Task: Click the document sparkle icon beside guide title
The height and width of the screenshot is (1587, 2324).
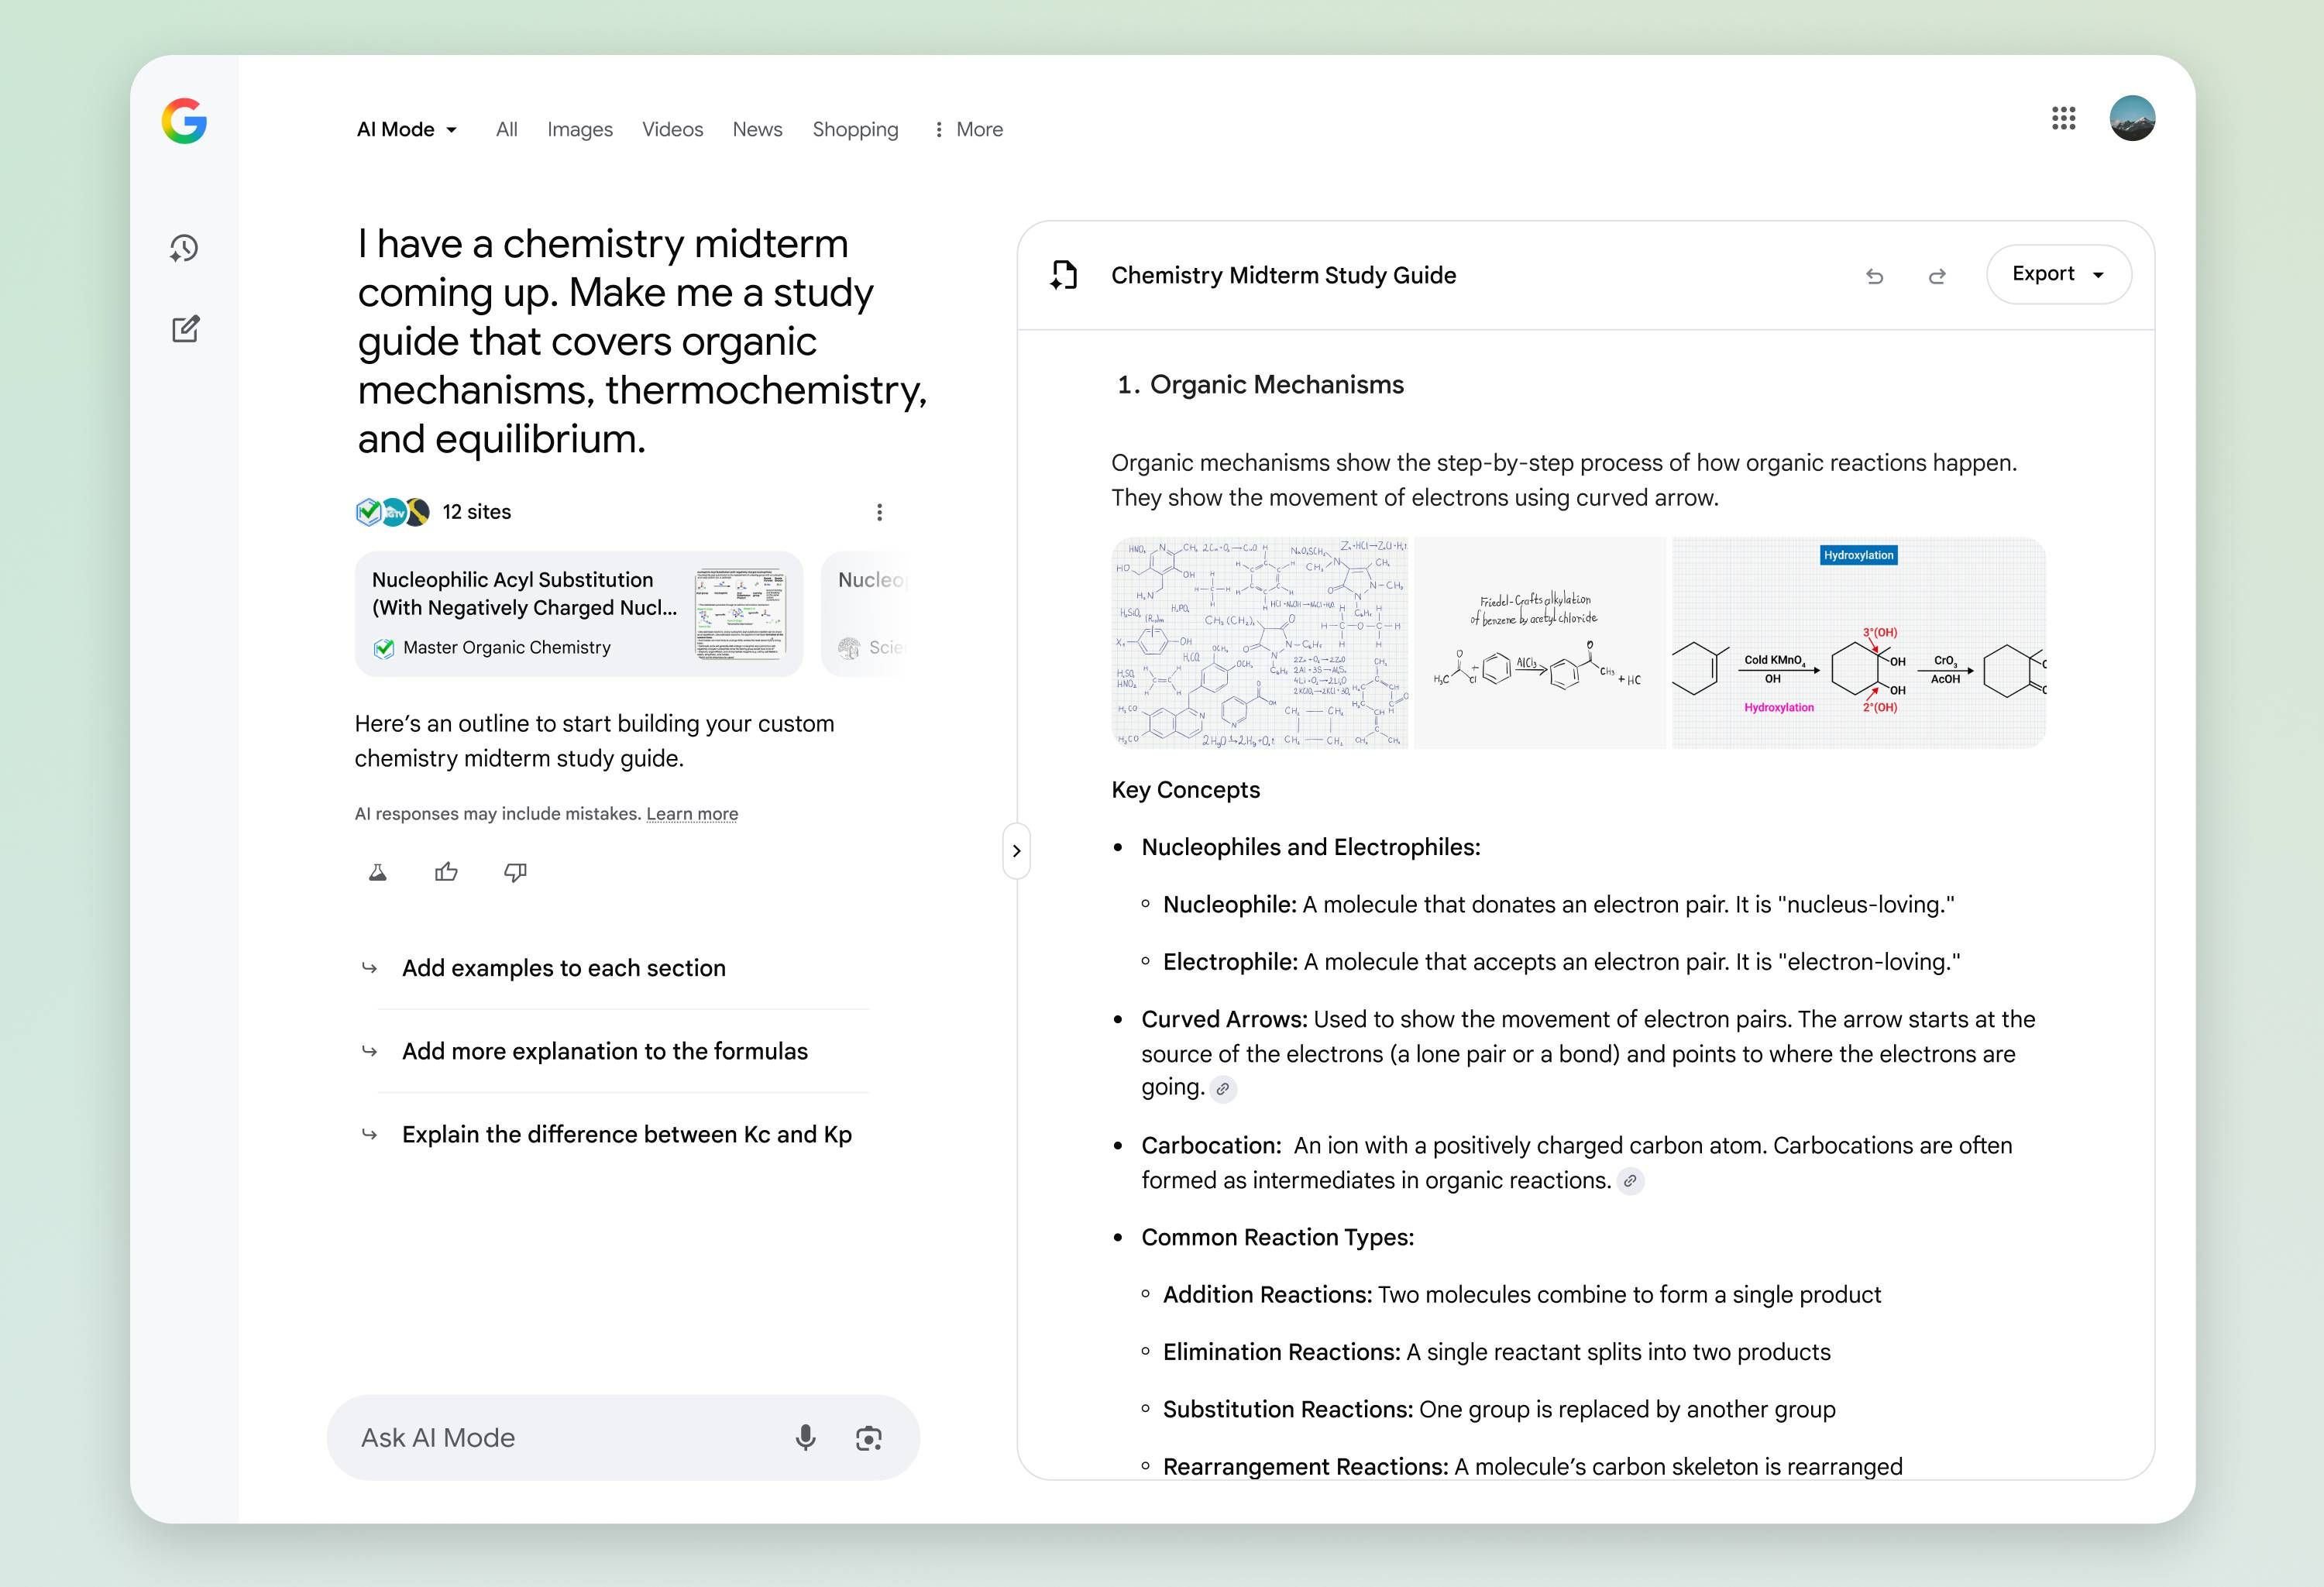Action: (1063, 275)
